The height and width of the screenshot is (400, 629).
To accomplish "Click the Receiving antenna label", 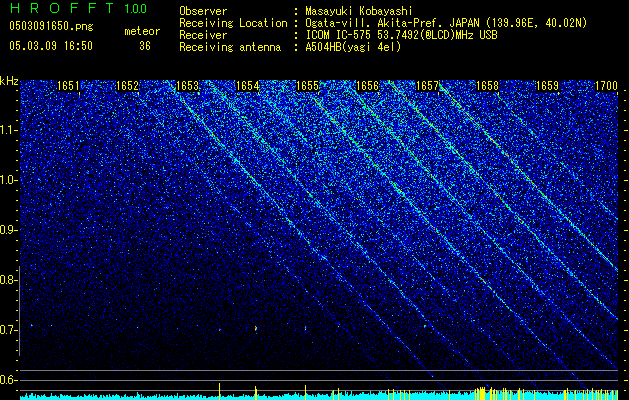I will coord(230,47).
